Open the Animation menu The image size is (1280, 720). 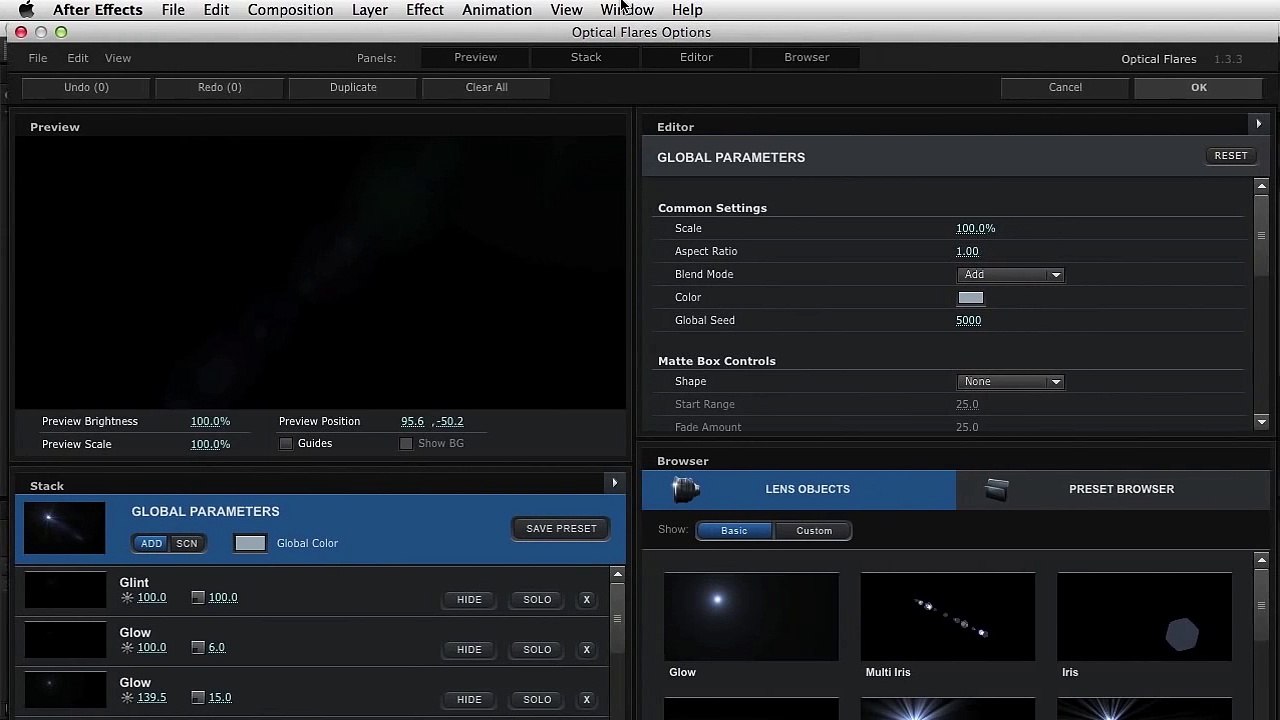497,10
